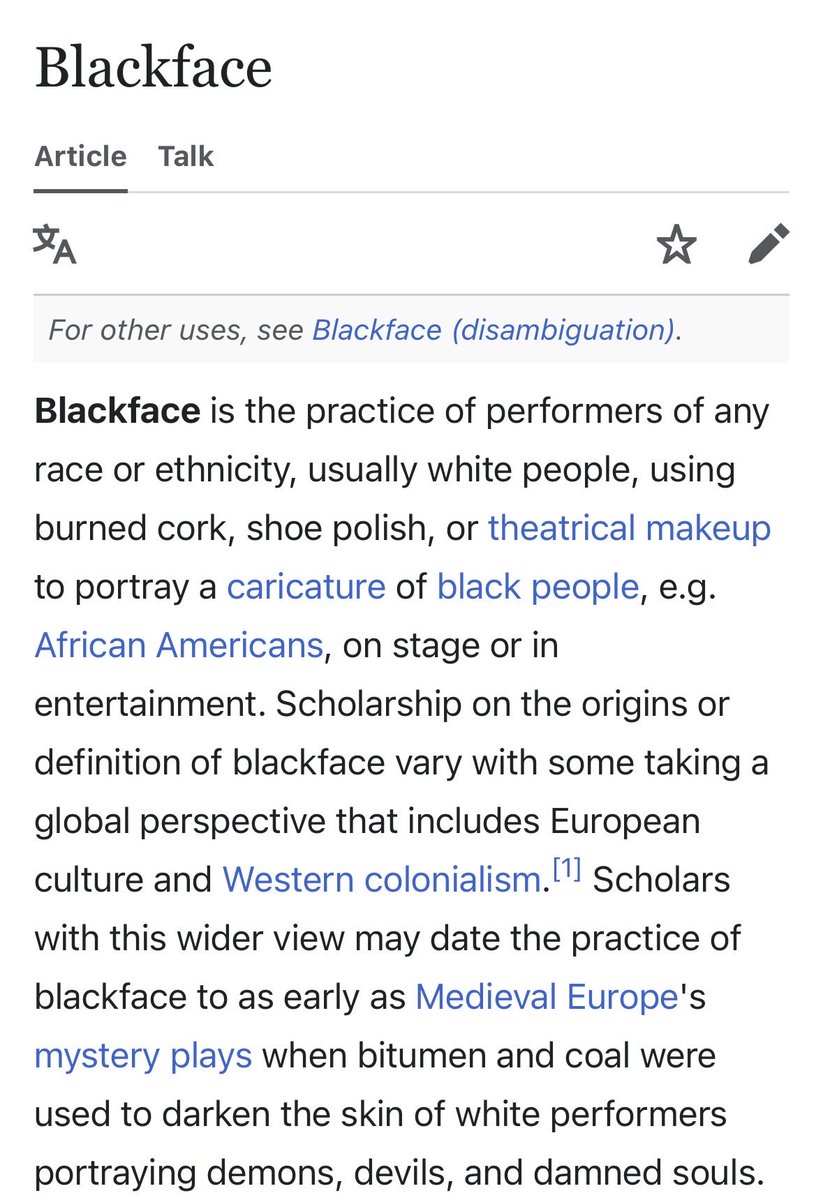Image resolution: width=823 pixels, height=1200 pixels.
Task: Visit the black people link
Action: pos(538,586)
